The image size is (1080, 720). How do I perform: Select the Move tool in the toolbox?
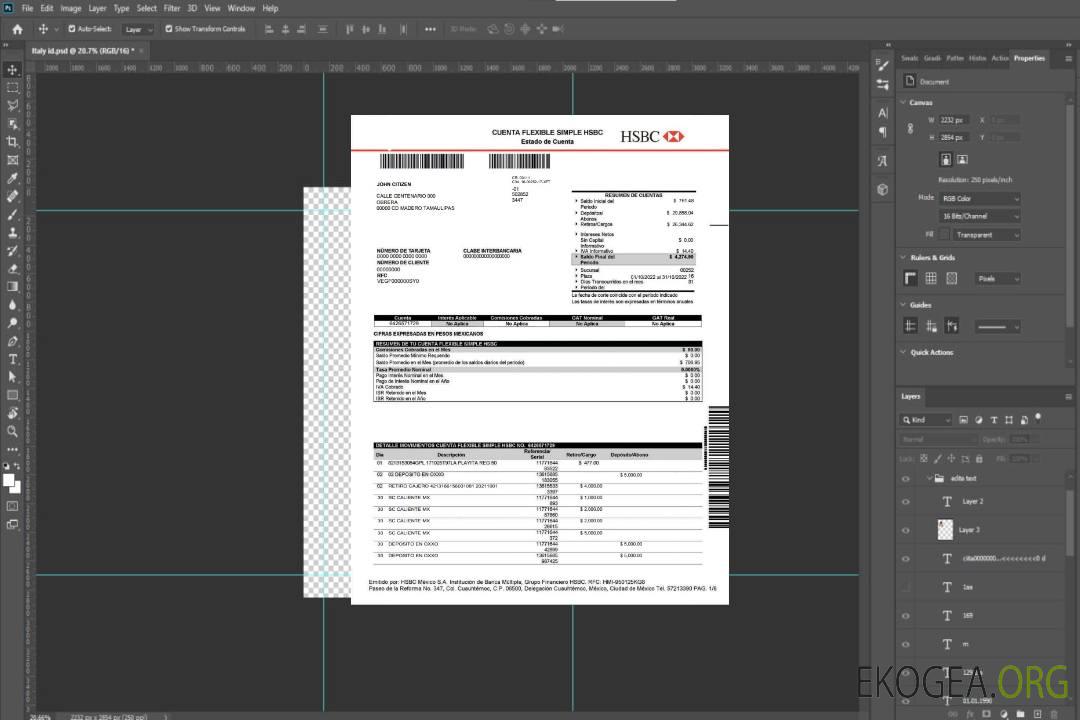tap(12, 70)
